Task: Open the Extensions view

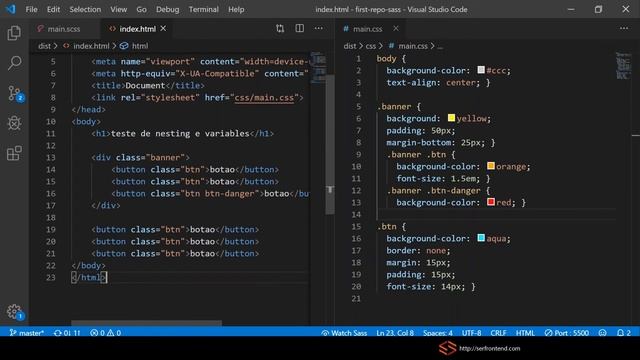Action: (14, 153)
